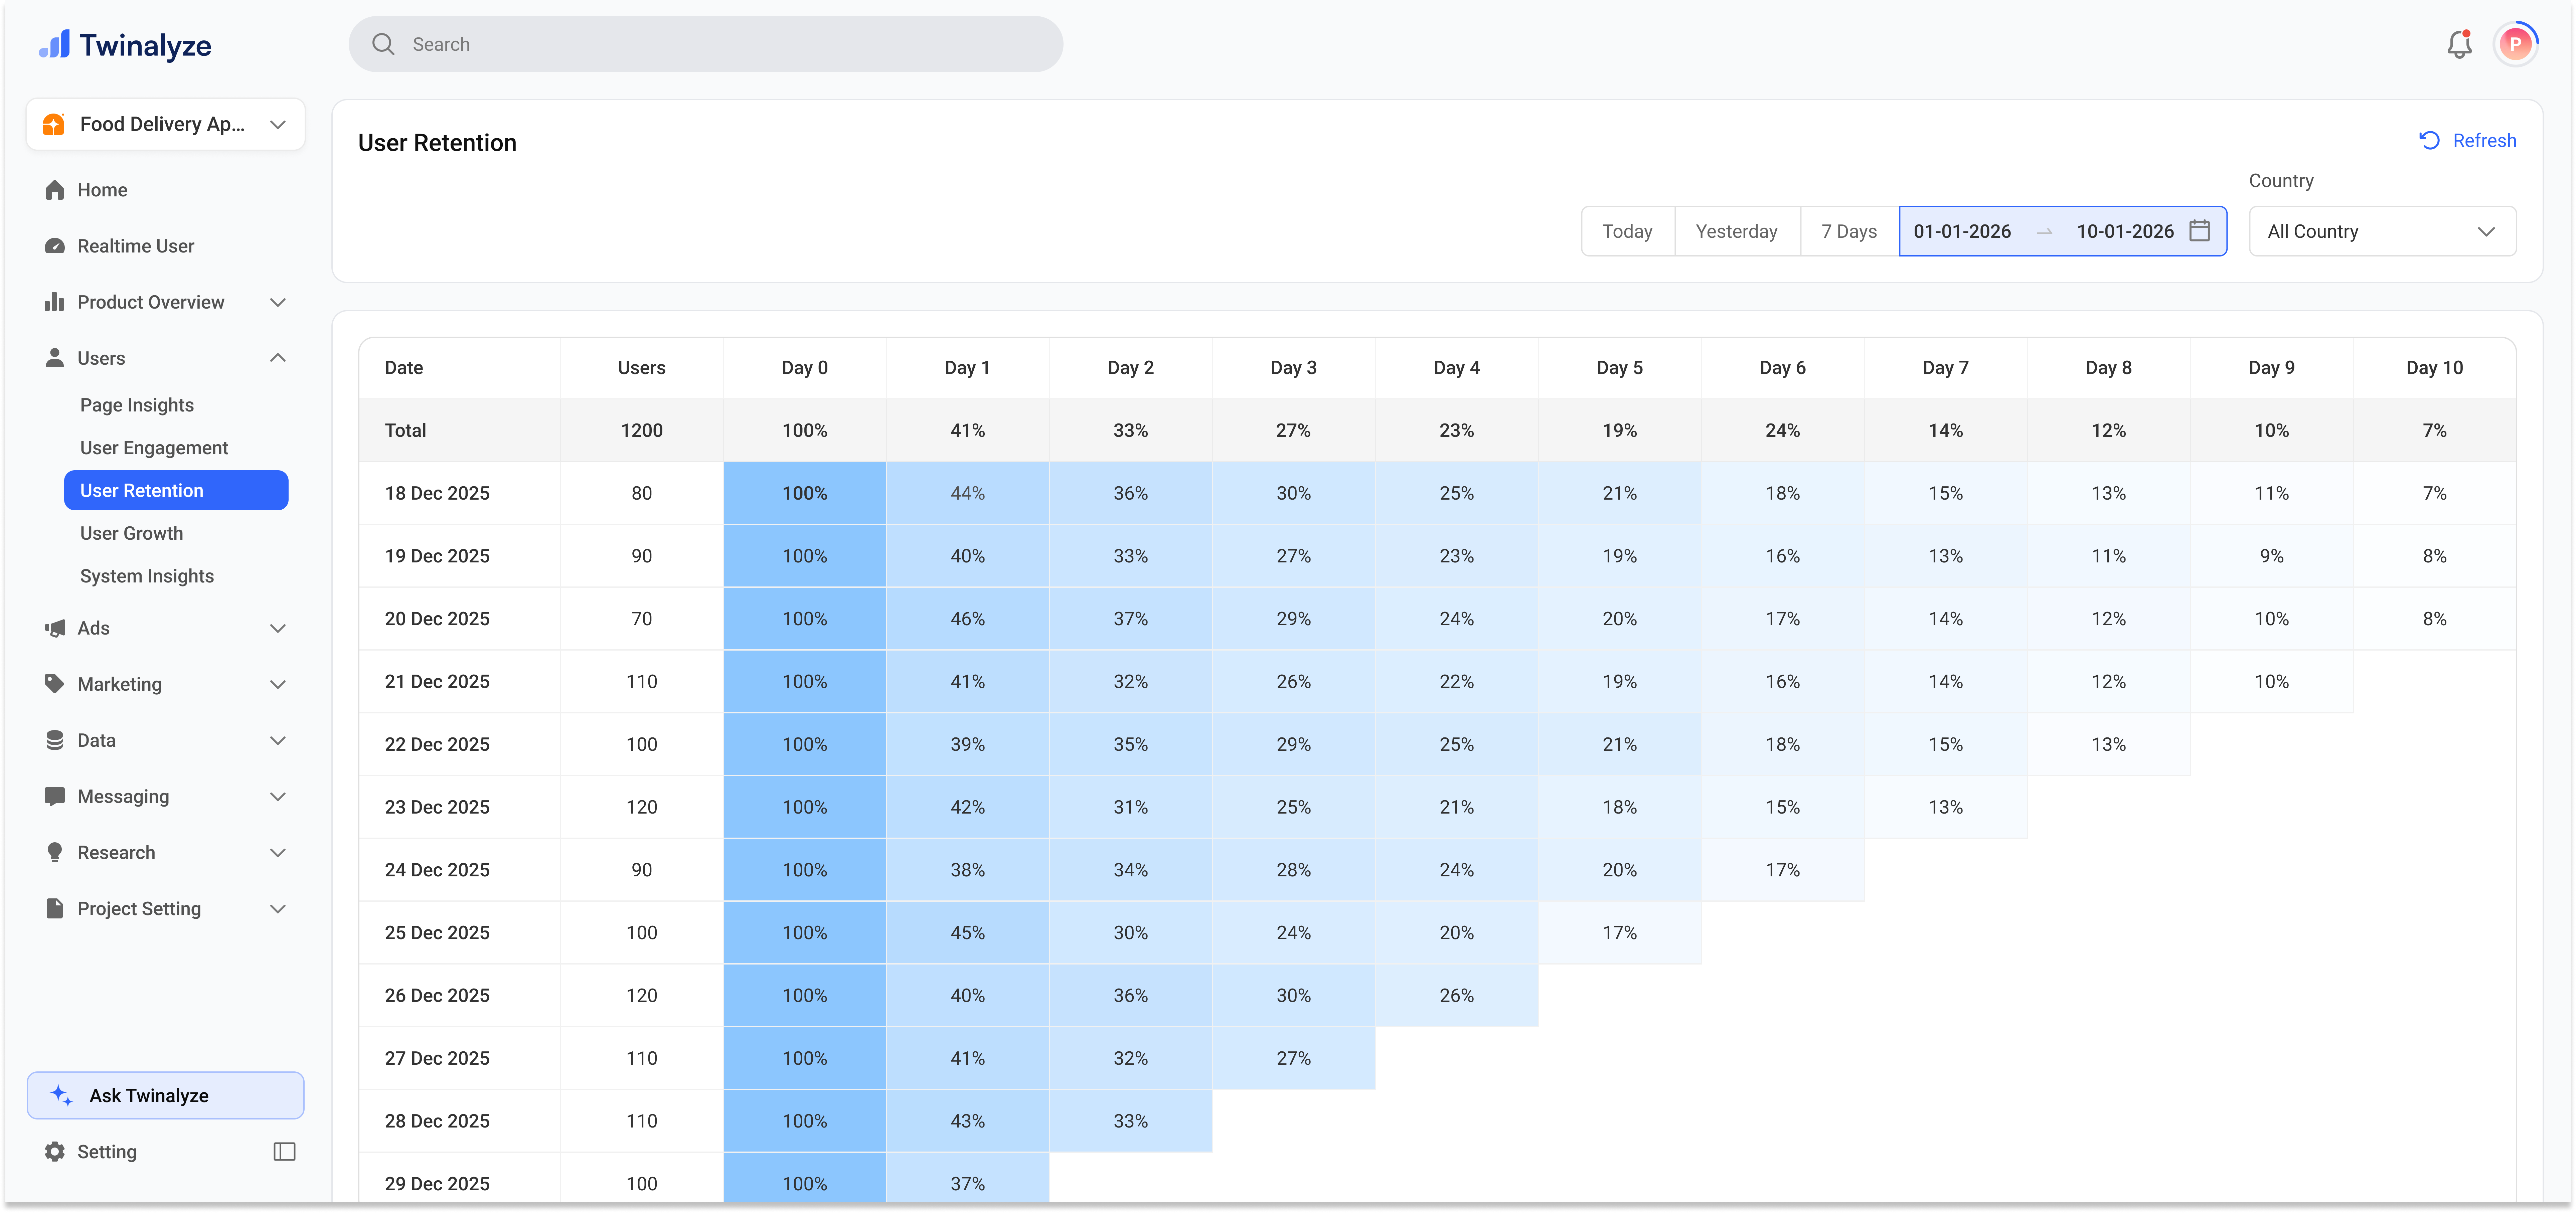Click the search magnifier icon
This screenshot has height=1213, width=2576.
coord(383,44)
